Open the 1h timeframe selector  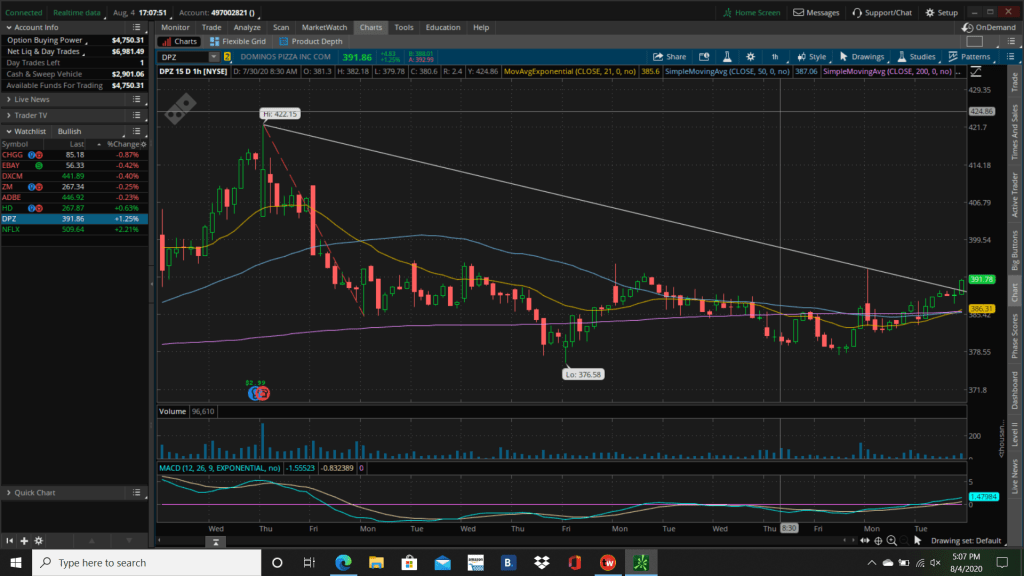point(774,57)
